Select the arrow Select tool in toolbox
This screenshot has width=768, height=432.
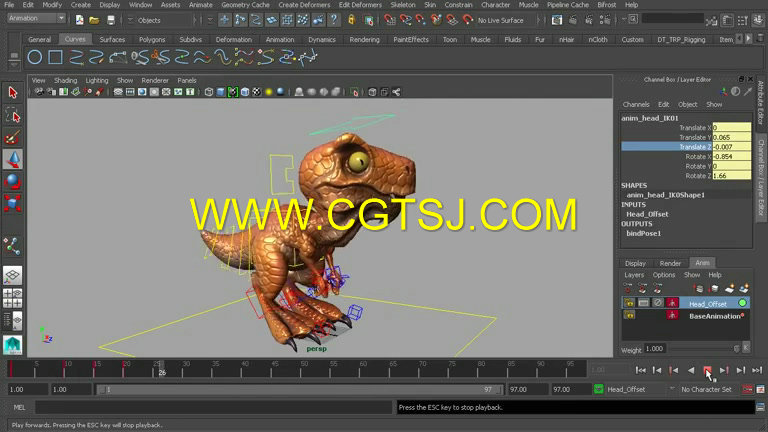point(13,92)
